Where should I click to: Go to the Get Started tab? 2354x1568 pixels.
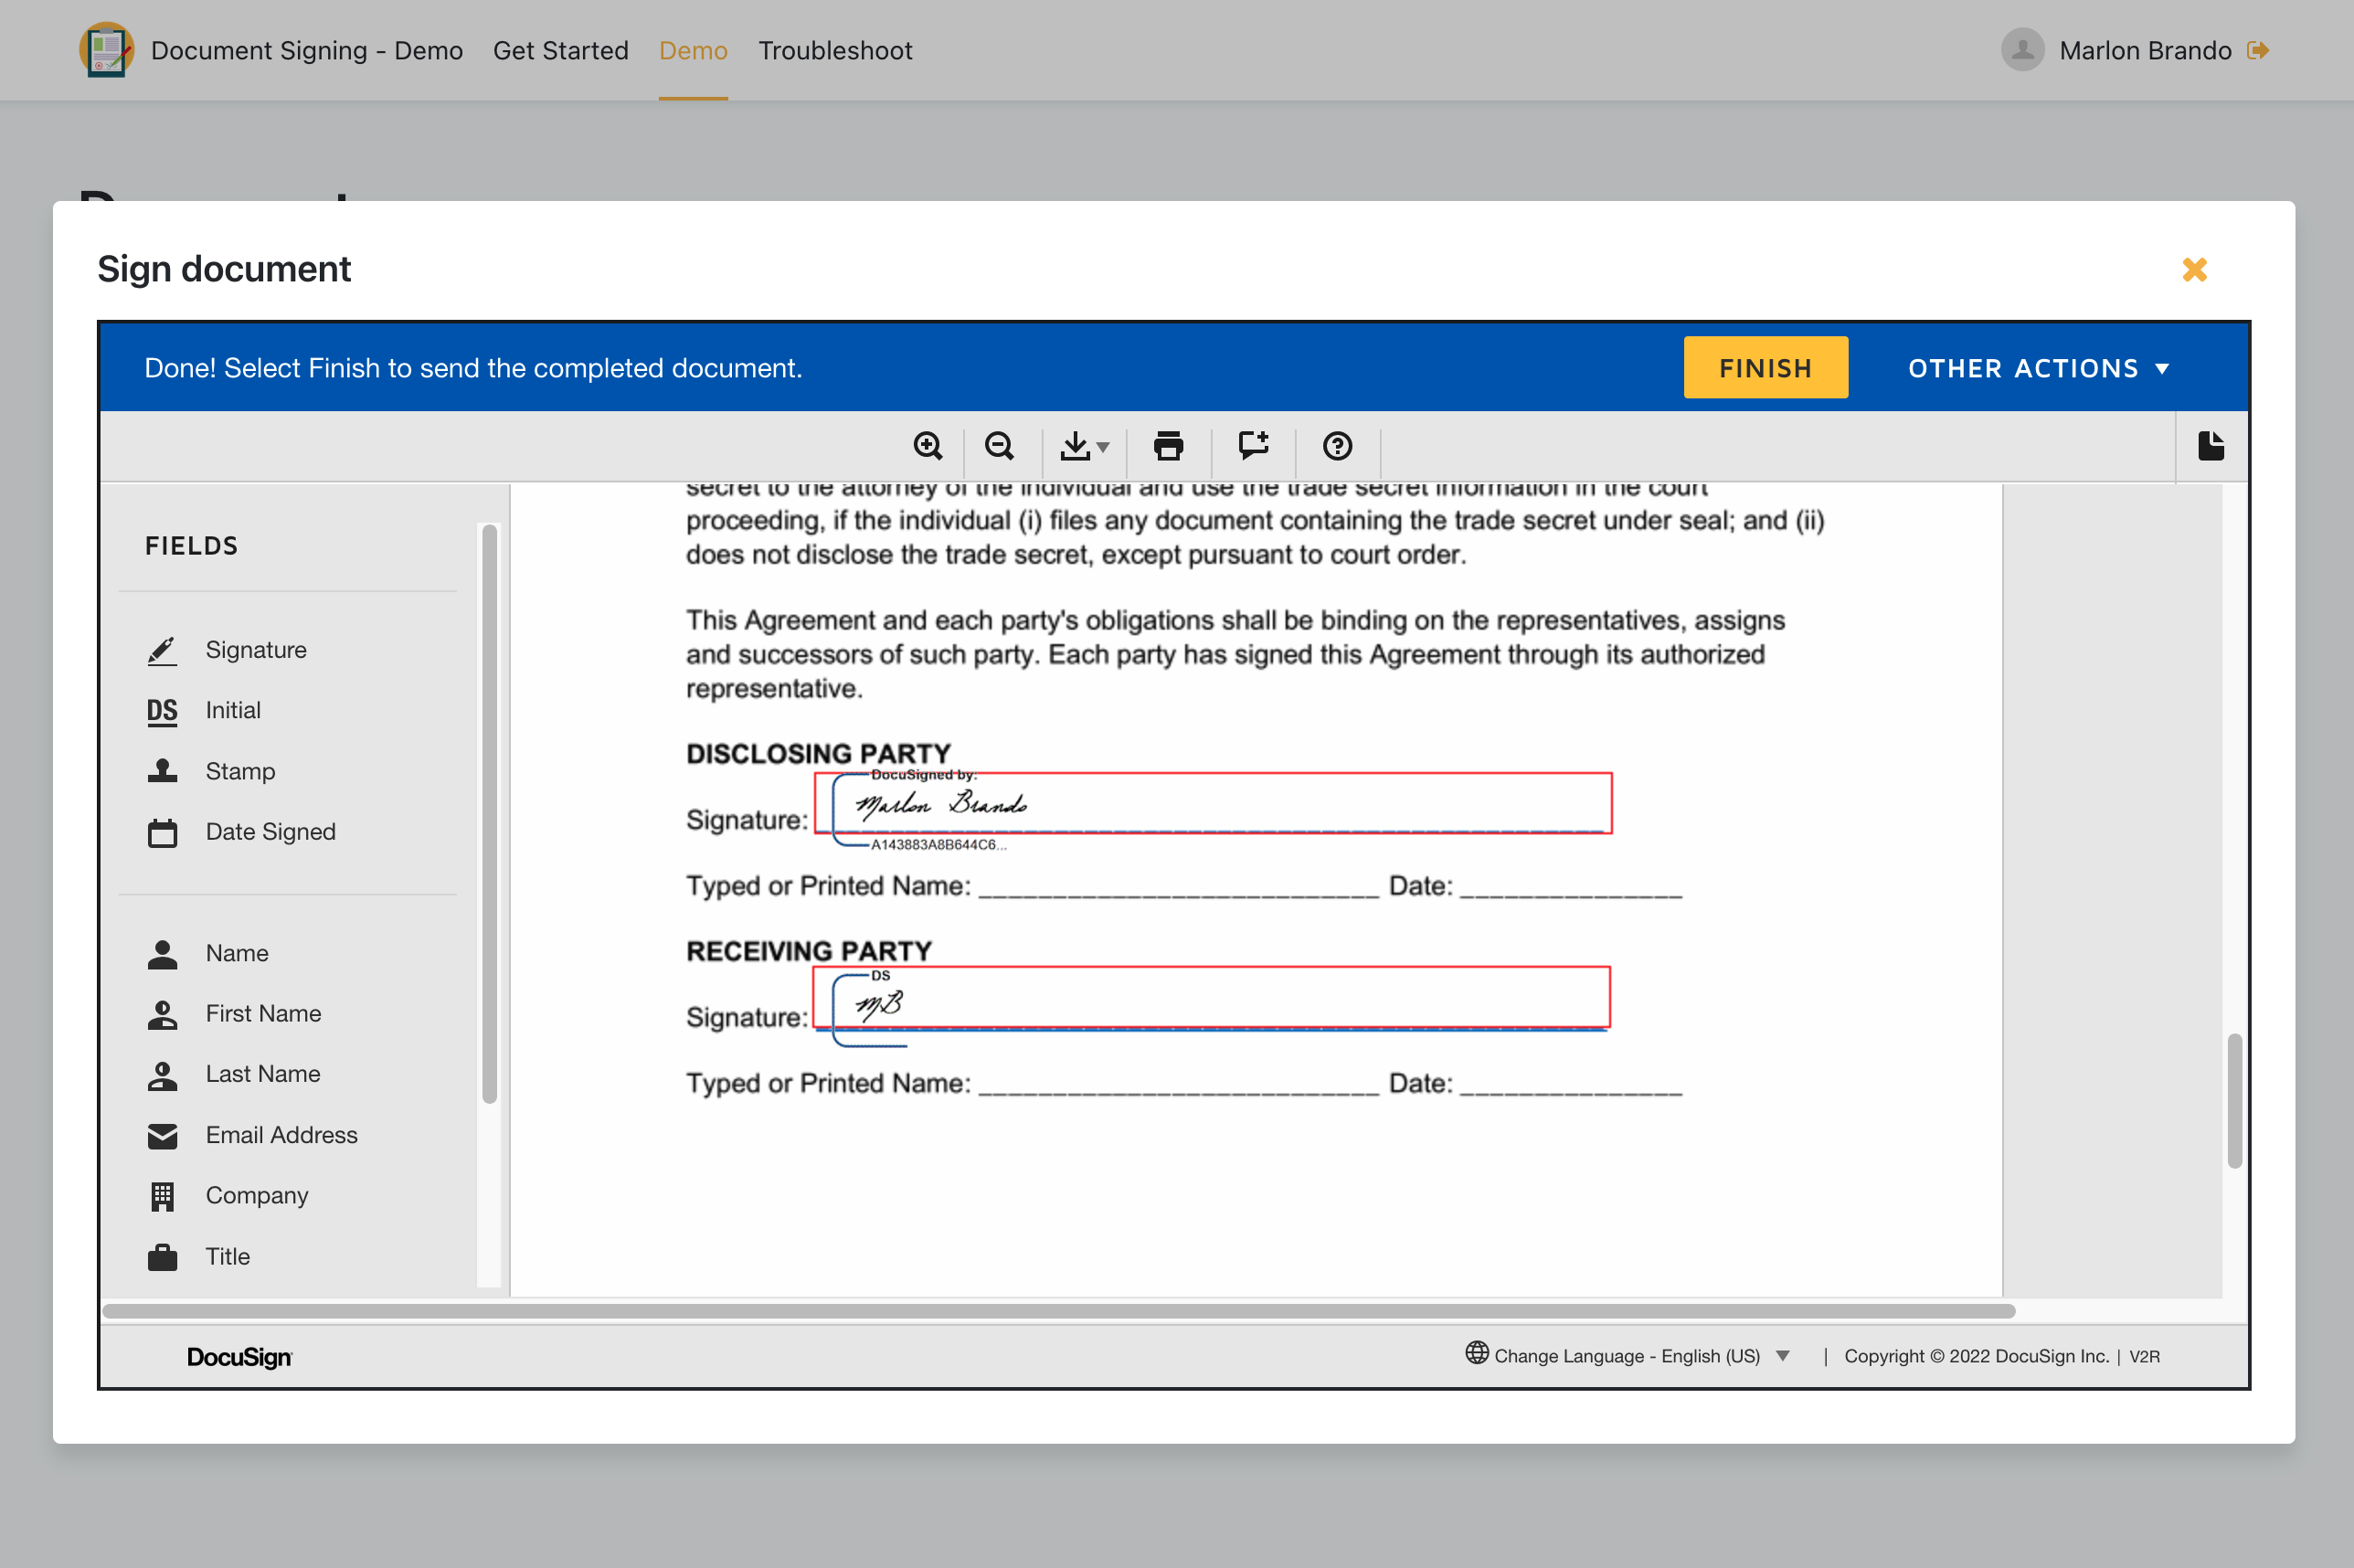[560, 50]
